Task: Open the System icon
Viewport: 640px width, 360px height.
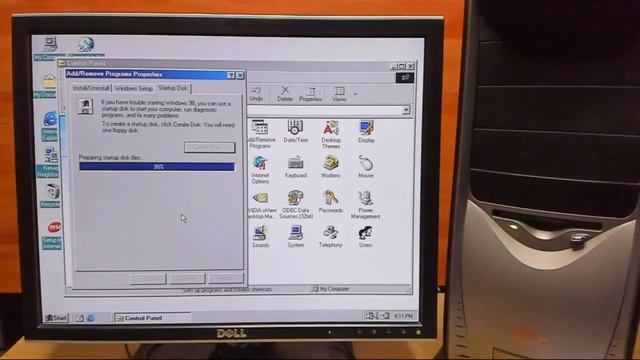Action: coord(296,237)
